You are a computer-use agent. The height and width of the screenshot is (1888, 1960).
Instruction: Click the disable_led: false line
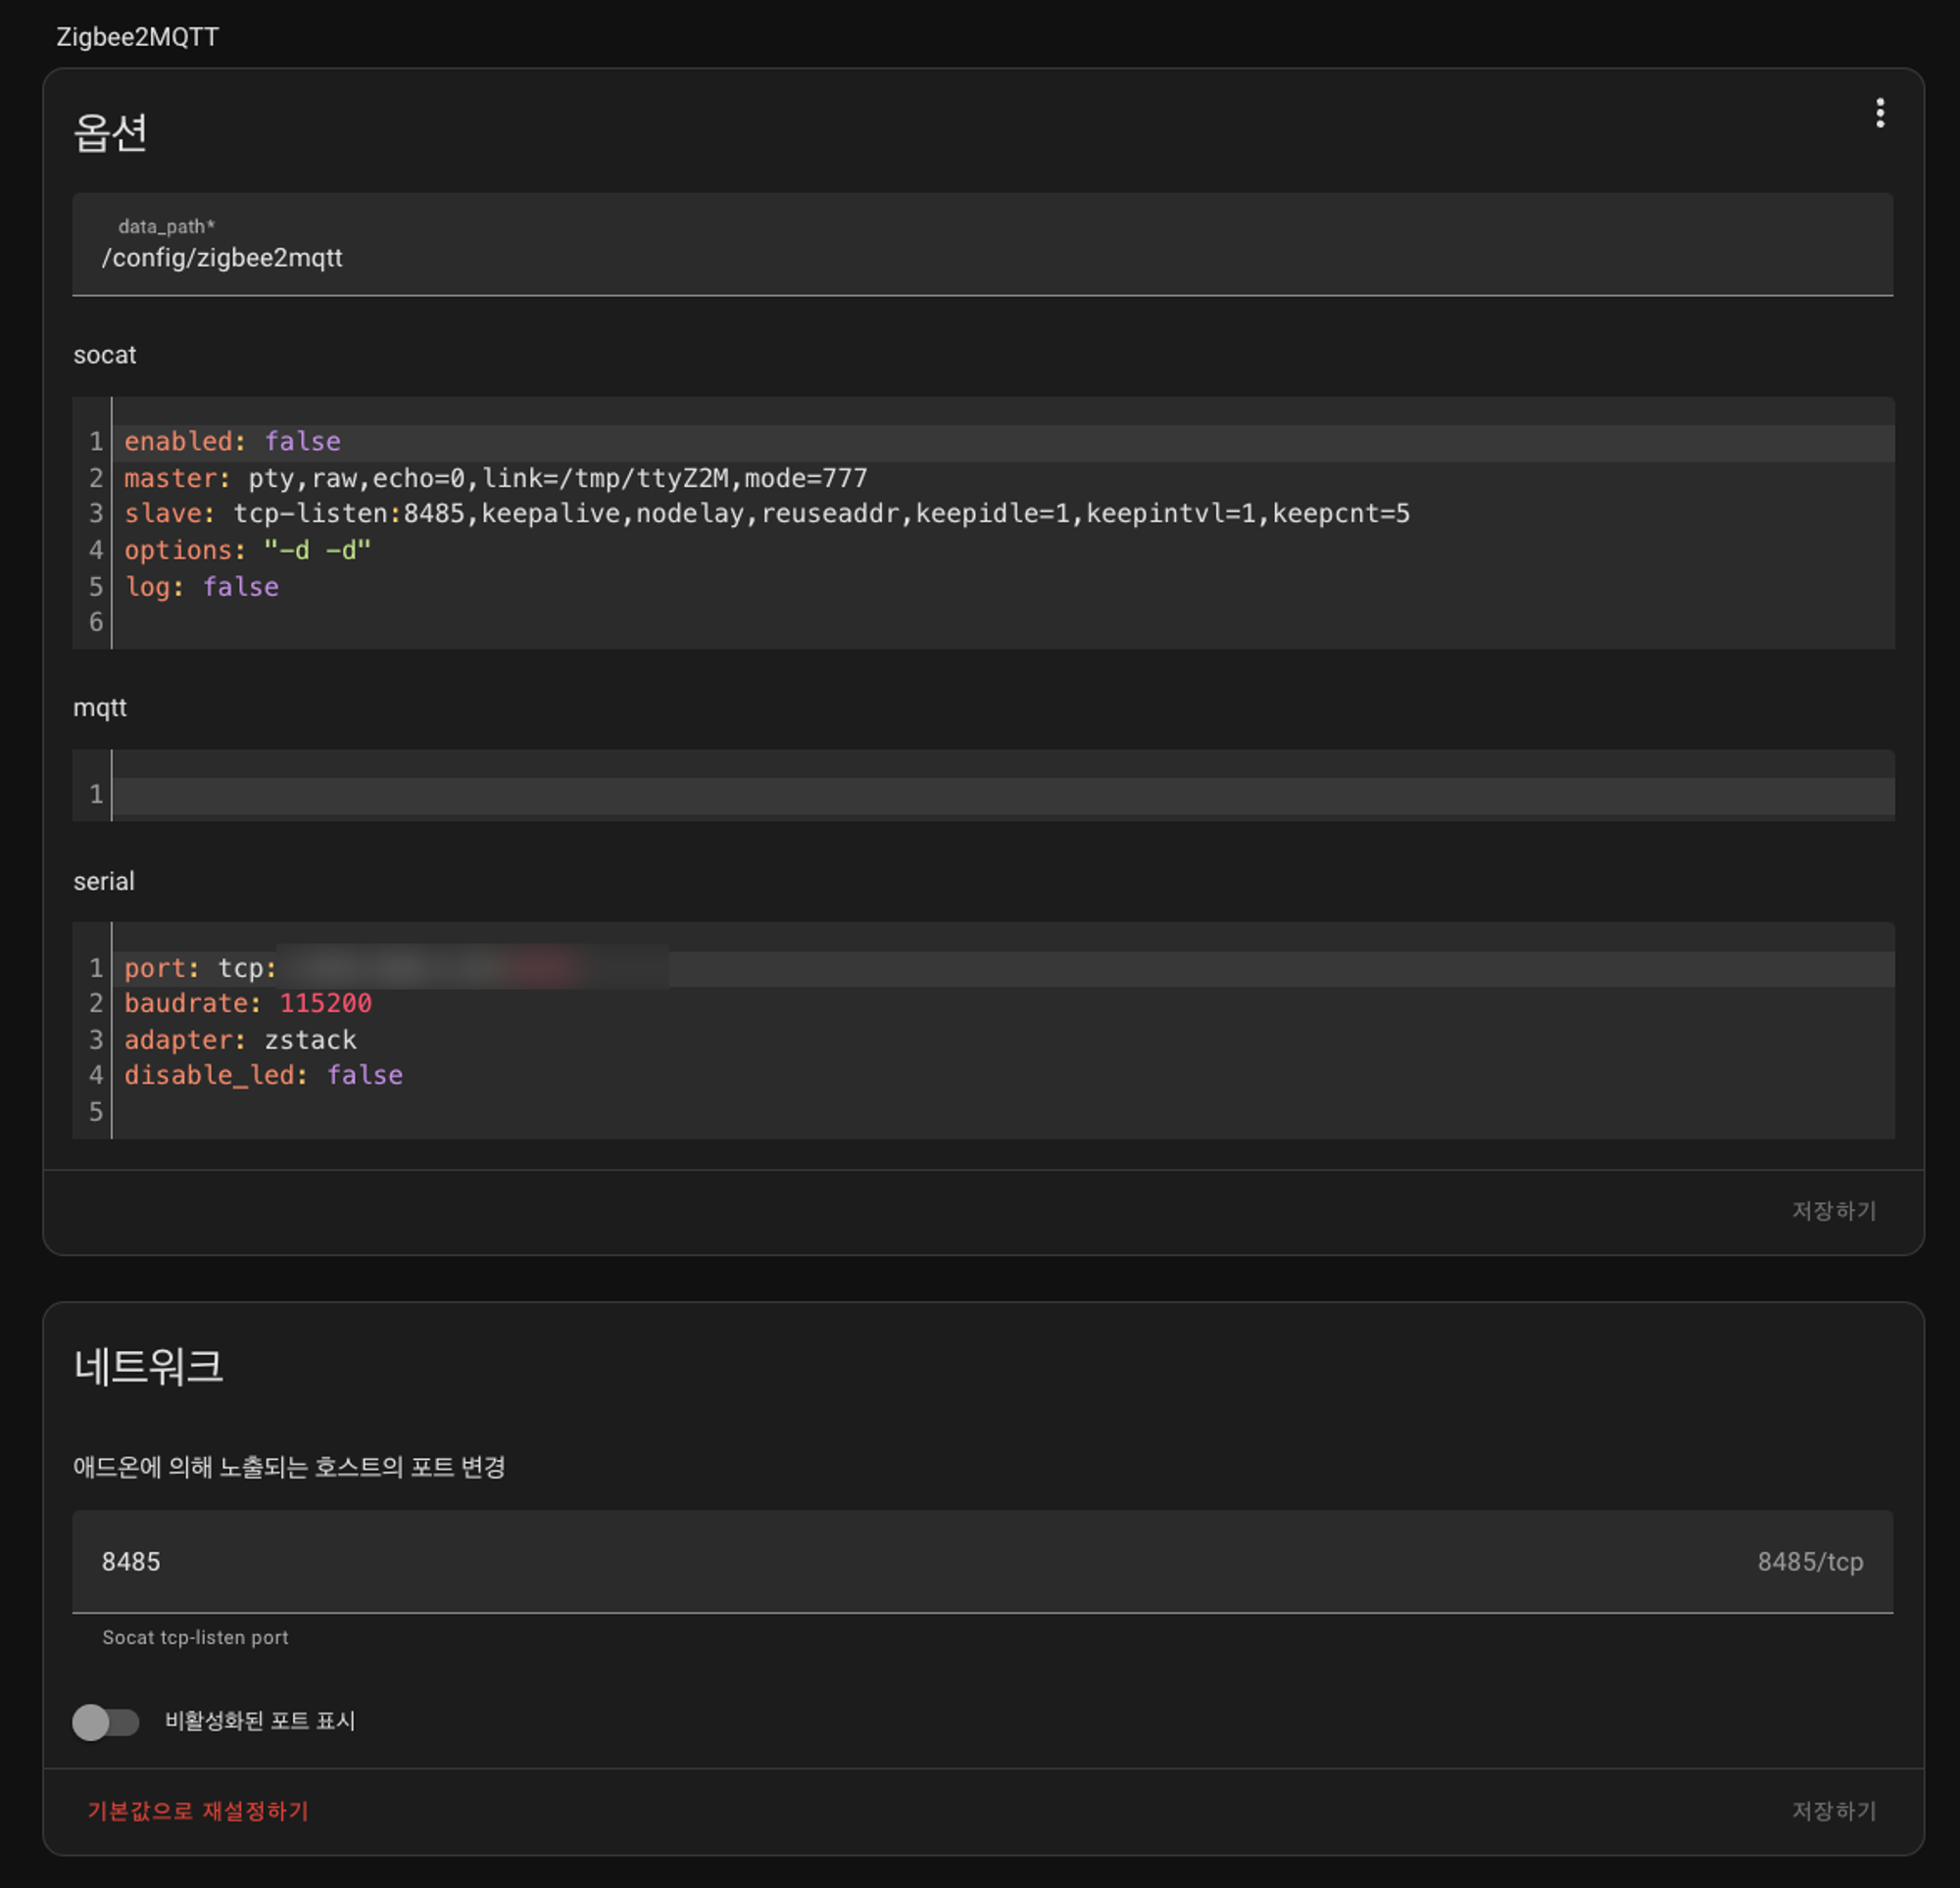coord(263,1075)
